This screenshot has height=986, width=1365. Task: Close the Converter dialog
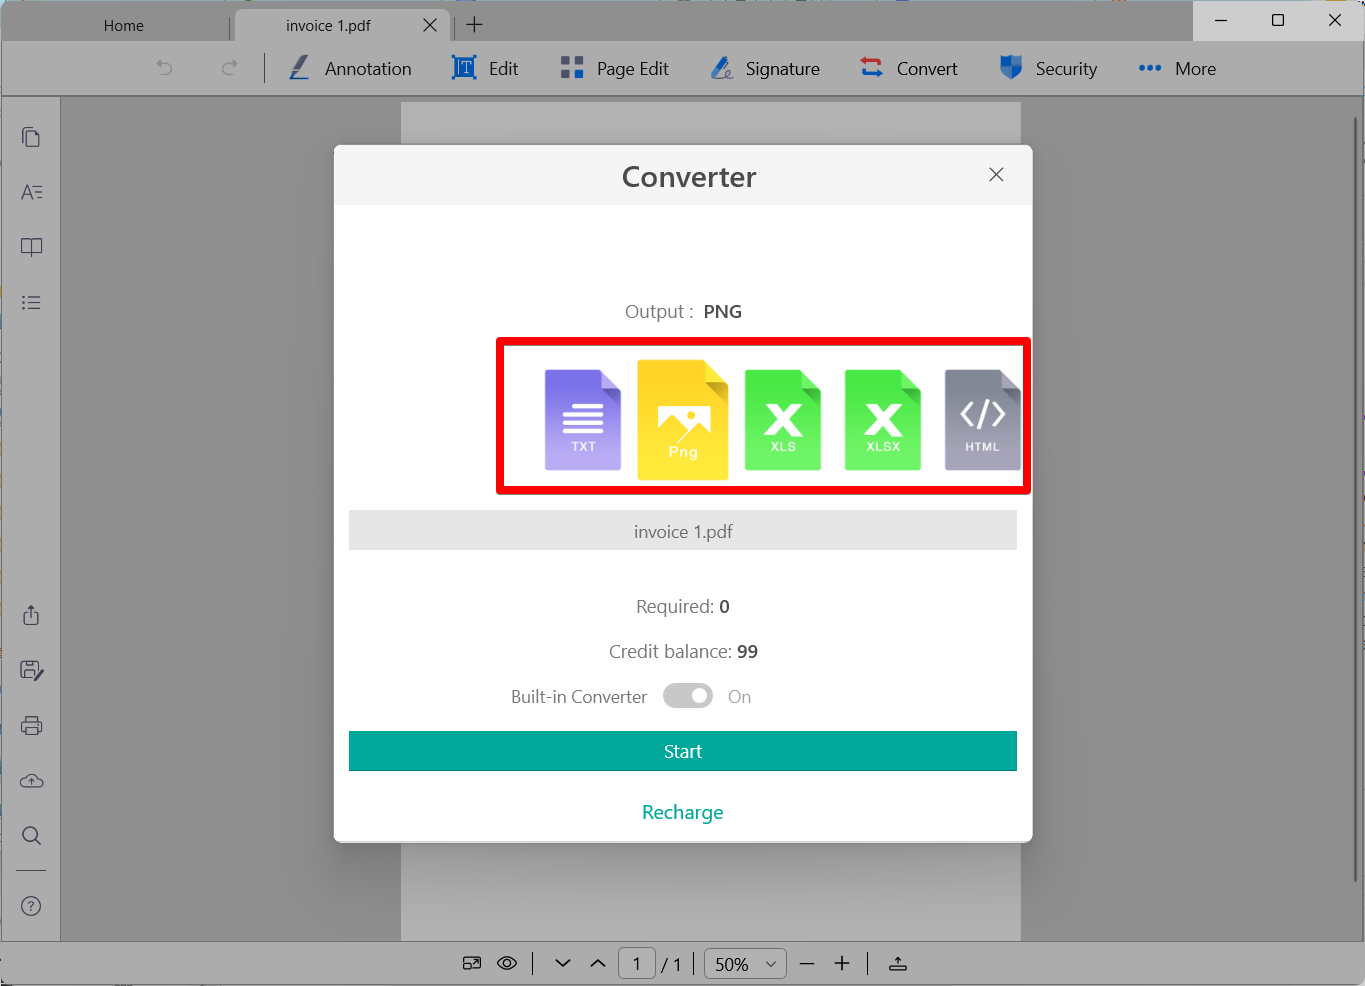pos(996,175)
